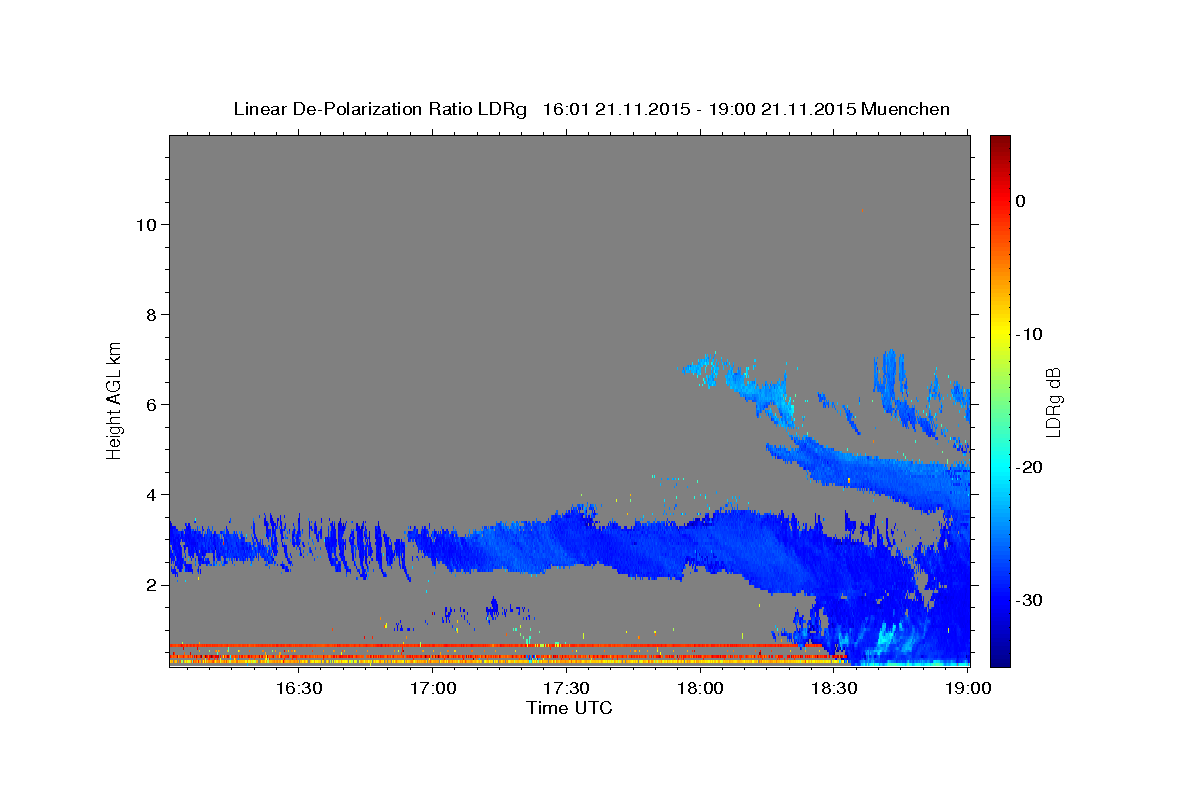Click the plot title 'Linear De-Polarization Ratio LDRg'

[x=380, y=109]
